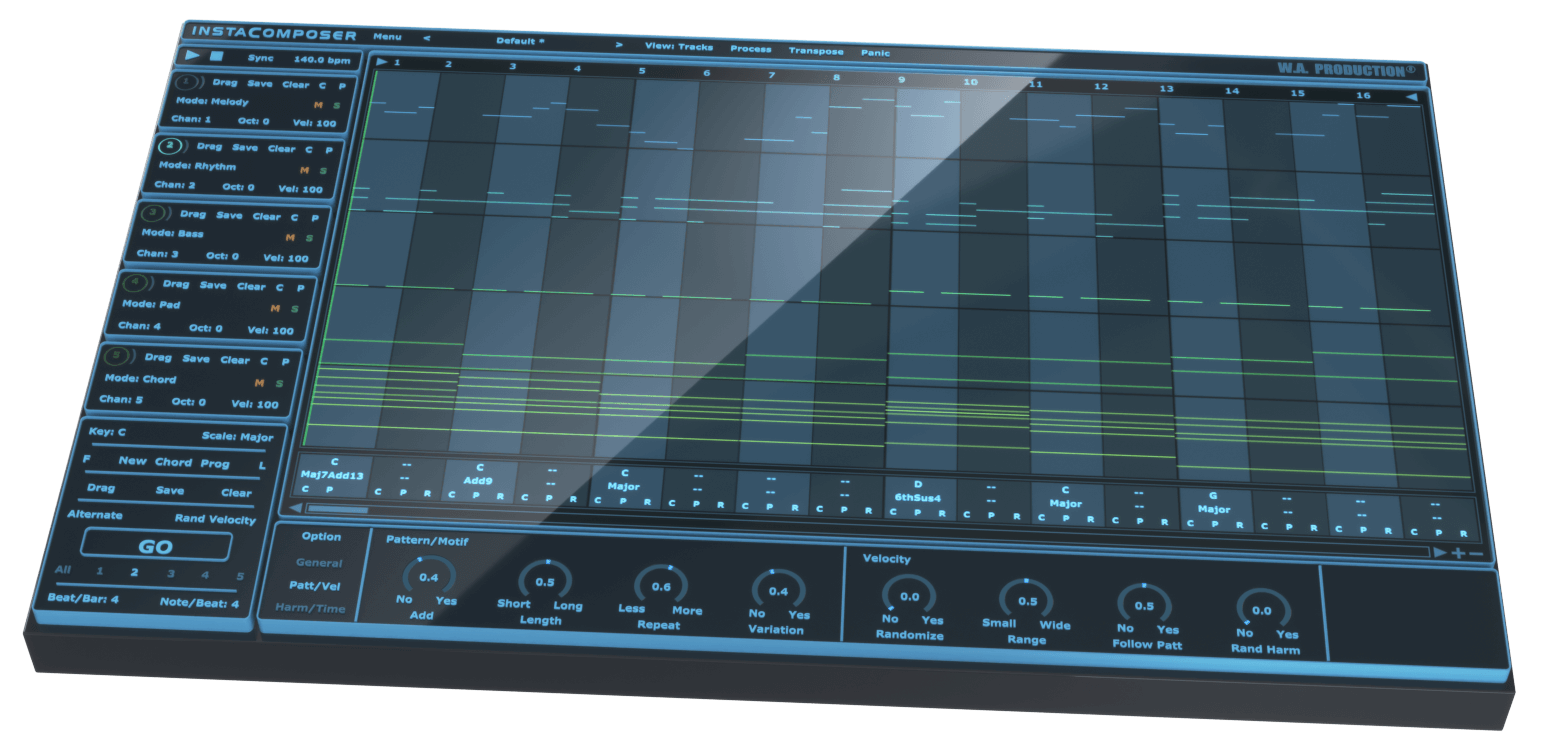Select track 5 number circle
Viewport: 1549px width, 750px height.
click(115, 356)
